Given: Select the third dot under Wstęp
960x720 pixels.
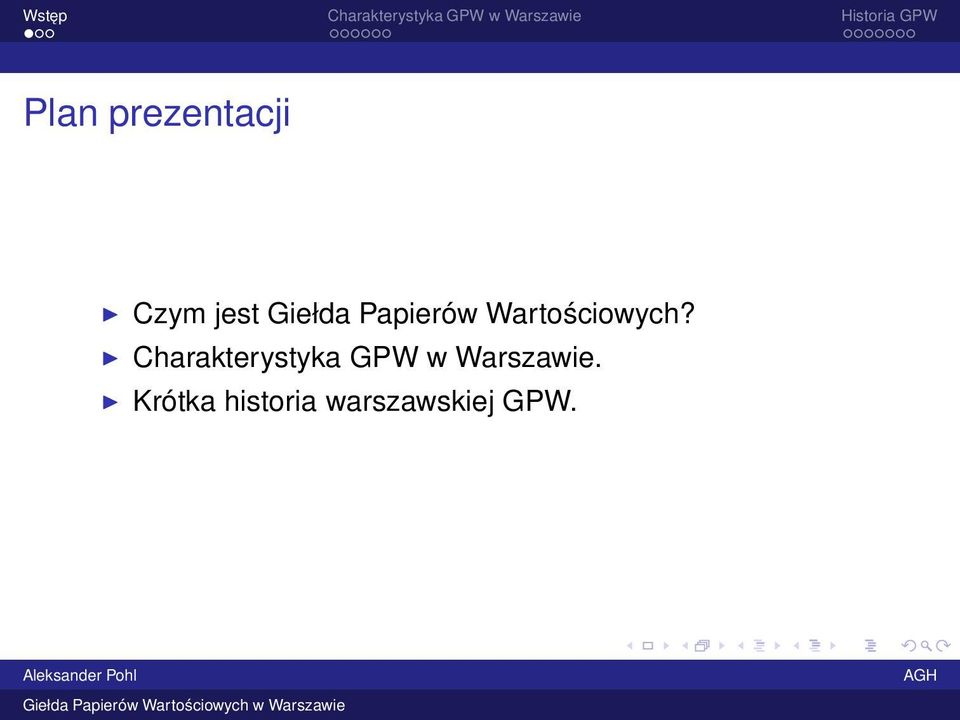Looking at the screenshot, I should [x=50, y=34].
